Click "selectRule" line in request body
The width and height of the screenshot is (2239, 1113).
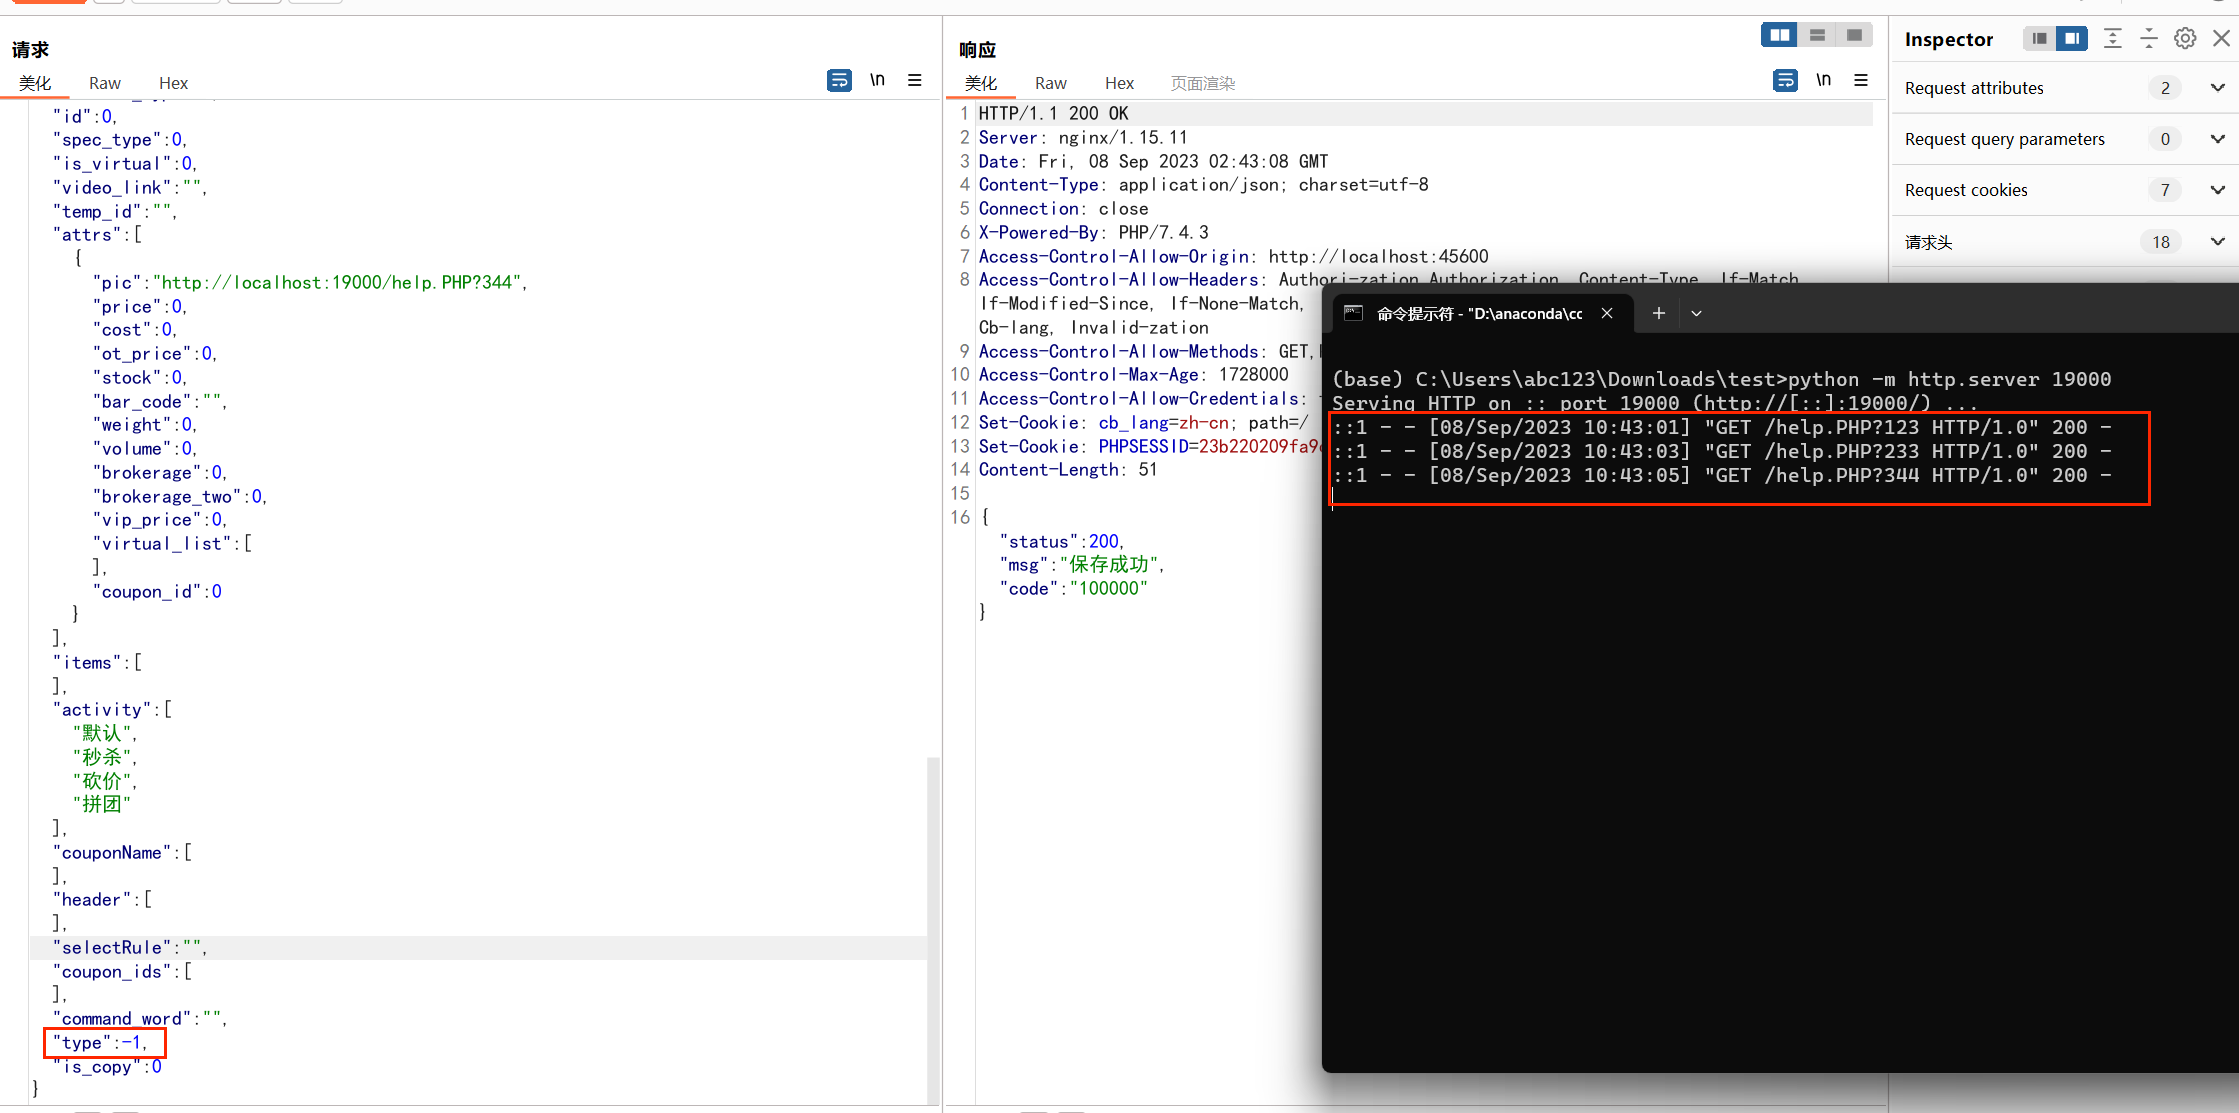[x=130, y=948]
